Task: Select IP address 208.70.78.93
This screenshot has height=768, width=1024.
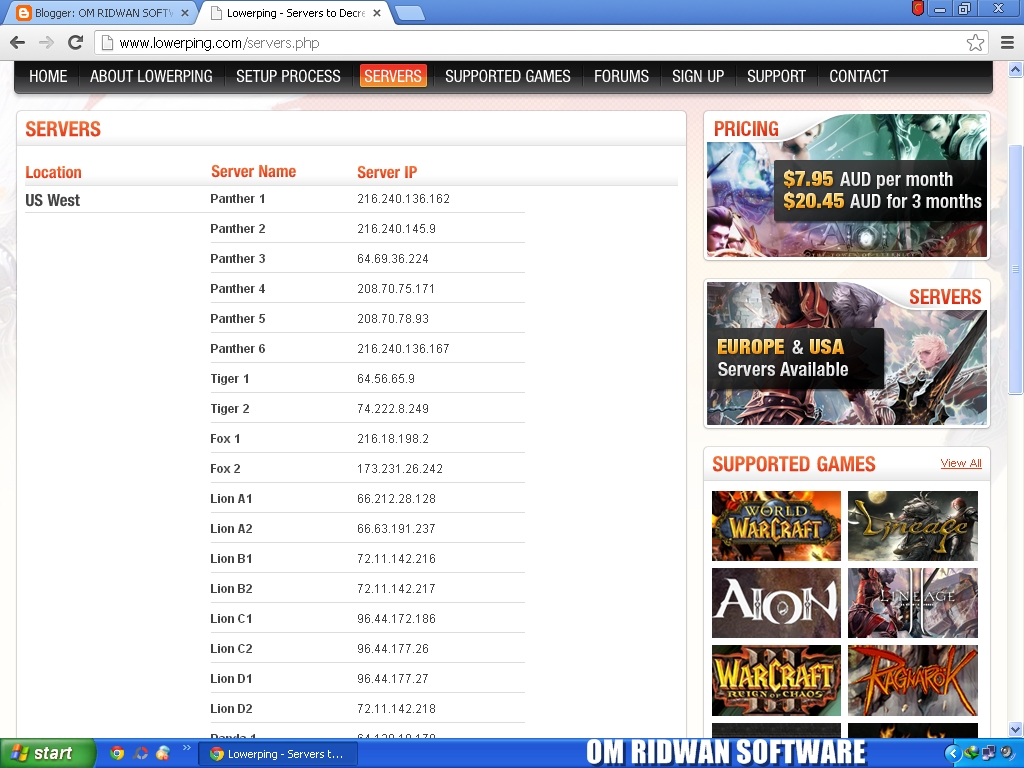Action: coord(393,319)
